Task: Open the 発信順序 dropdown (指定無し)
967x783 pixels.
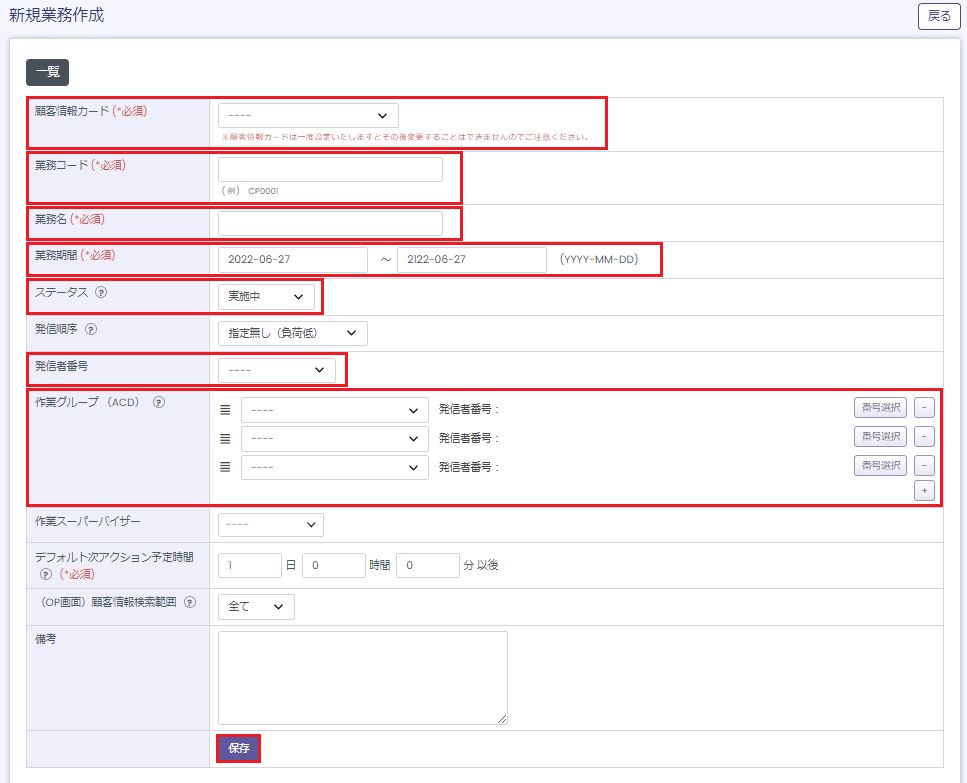Action: (292, 333)
